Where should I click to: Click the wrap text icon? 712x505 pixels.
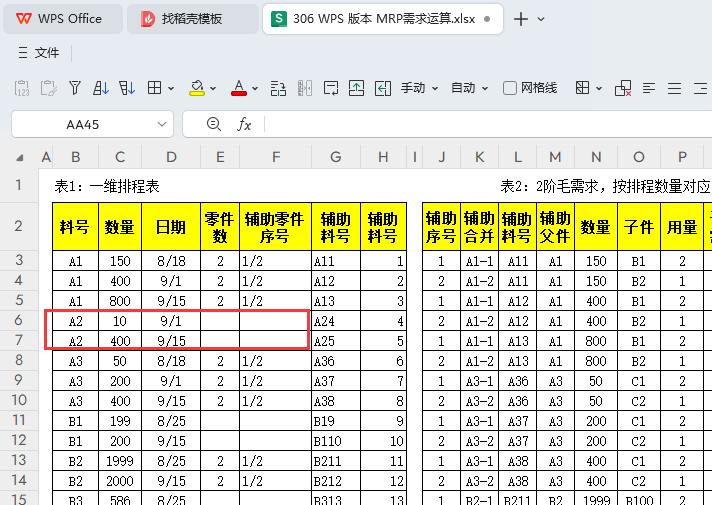tap(331, 88)
